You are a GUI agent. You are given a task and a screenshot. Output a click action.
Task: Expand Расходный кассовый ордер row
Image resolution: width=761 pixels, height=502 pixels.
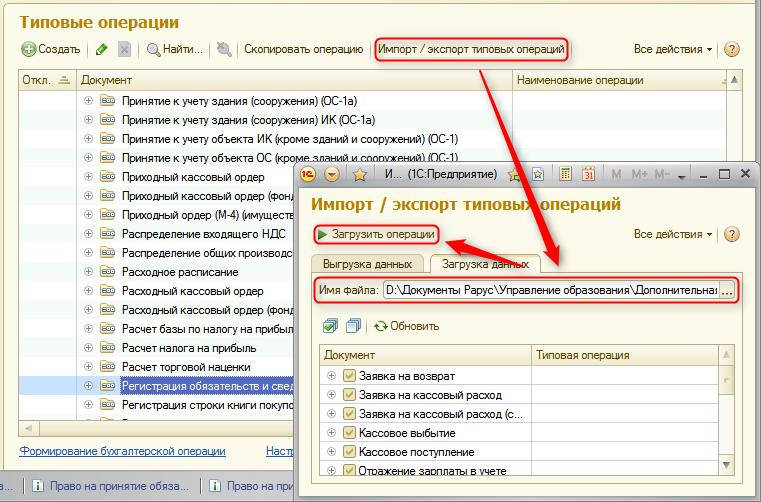click(88, 290)
